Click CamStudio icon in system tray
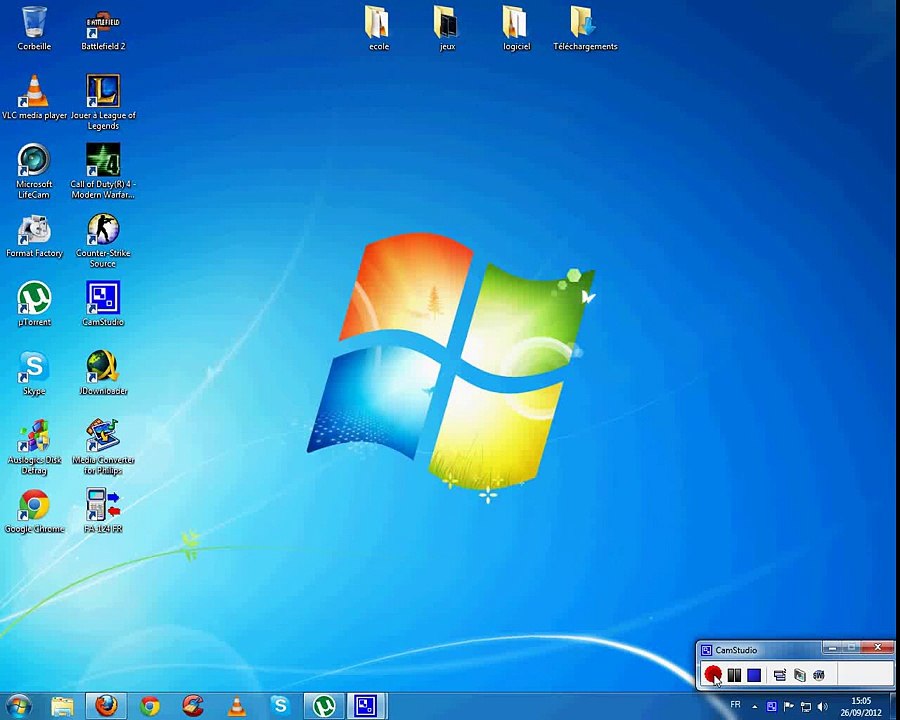 tap(772, 706)
